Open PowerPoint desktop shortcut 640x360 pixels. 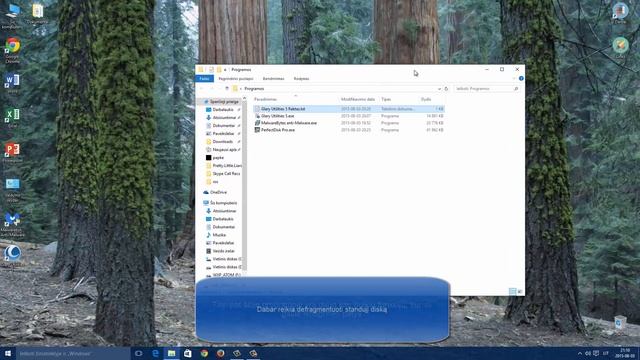click(12, 153)
